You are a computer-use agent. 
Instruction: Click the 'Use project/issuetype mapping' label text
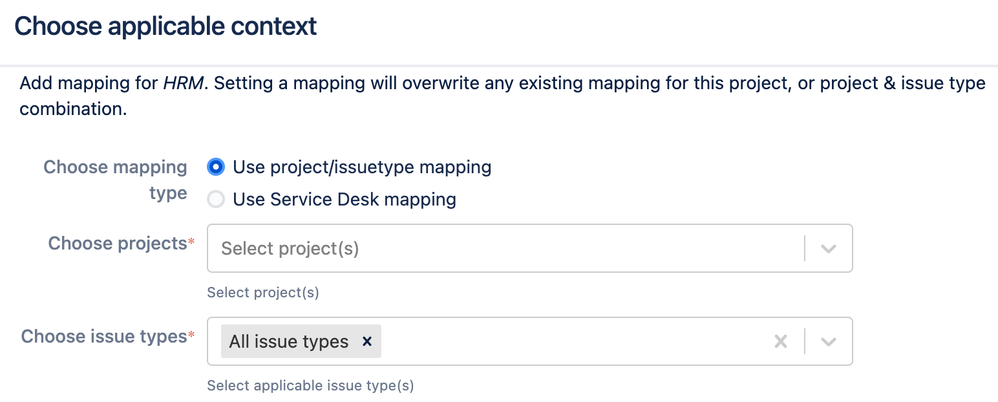pos(362,167)
